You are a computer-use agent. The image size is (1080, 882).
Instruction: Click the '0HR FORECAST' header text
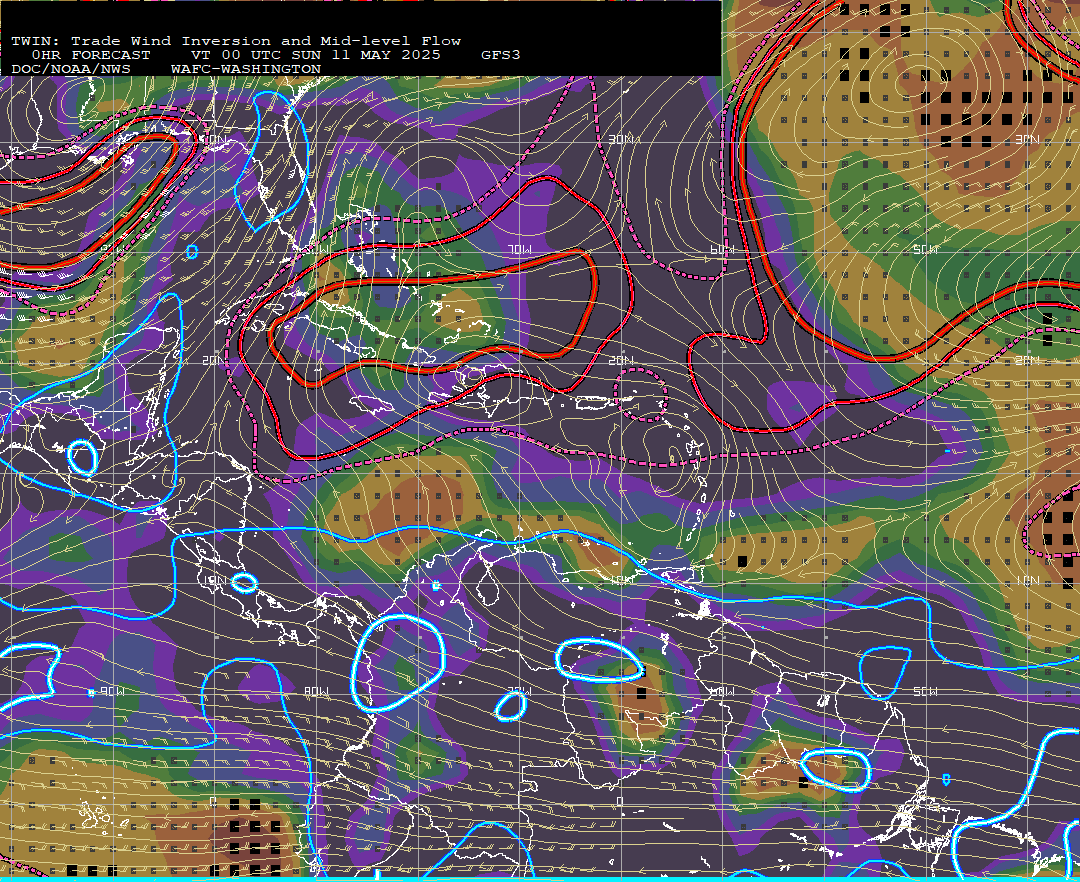click(x=91, y=55)
